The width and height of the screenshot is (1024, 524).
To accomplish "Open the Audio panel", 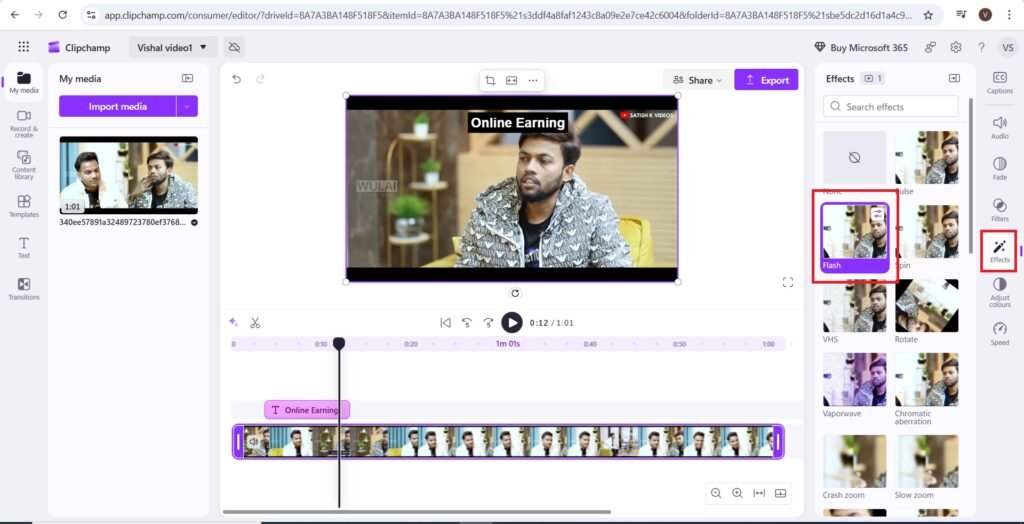I will (x=1000, y=127).
